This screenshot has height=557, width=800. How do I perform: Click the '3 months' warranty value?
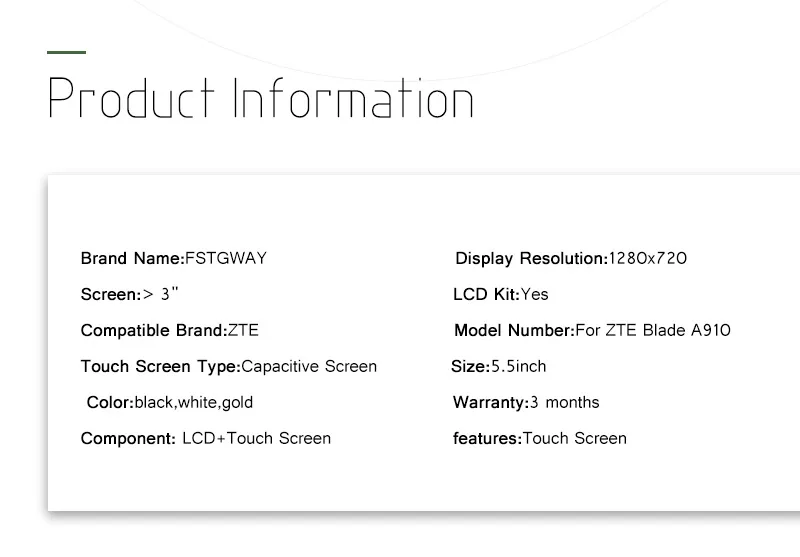coord(565,402)
